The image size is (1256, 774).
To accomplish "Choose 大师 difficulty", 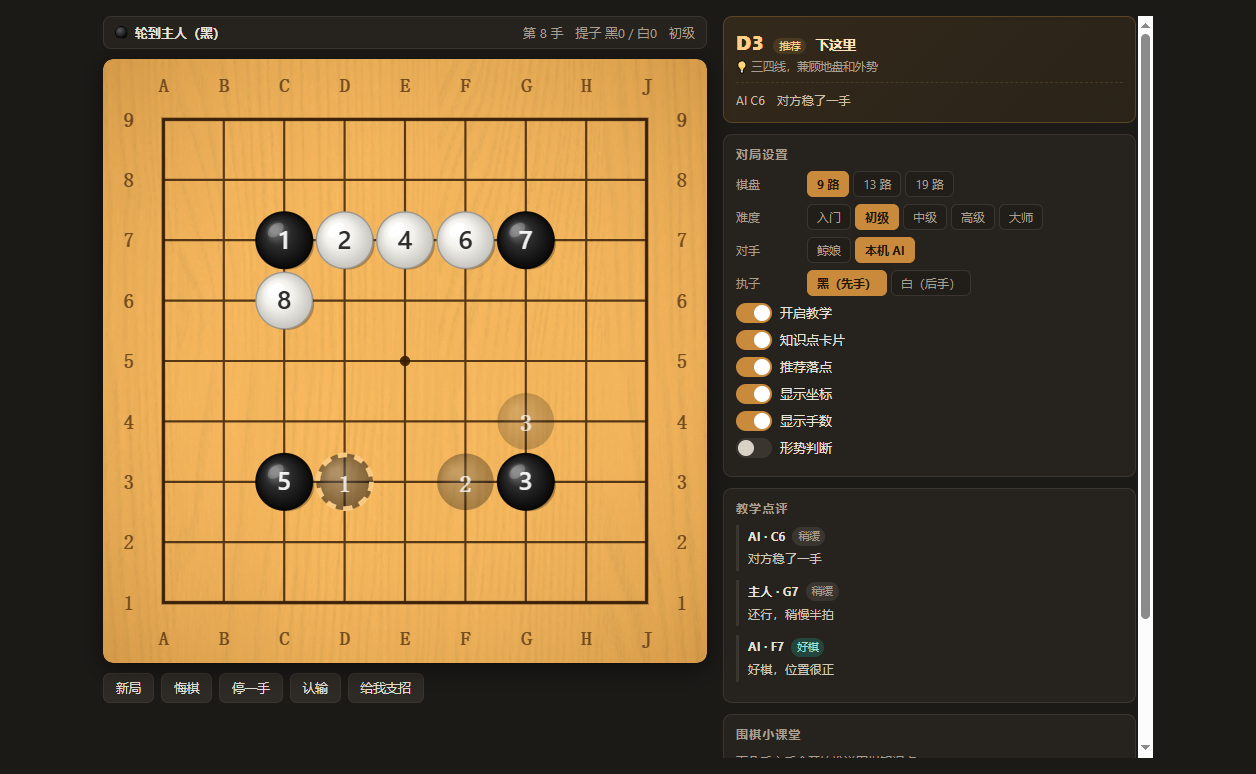I will [x=1021, y=217].
